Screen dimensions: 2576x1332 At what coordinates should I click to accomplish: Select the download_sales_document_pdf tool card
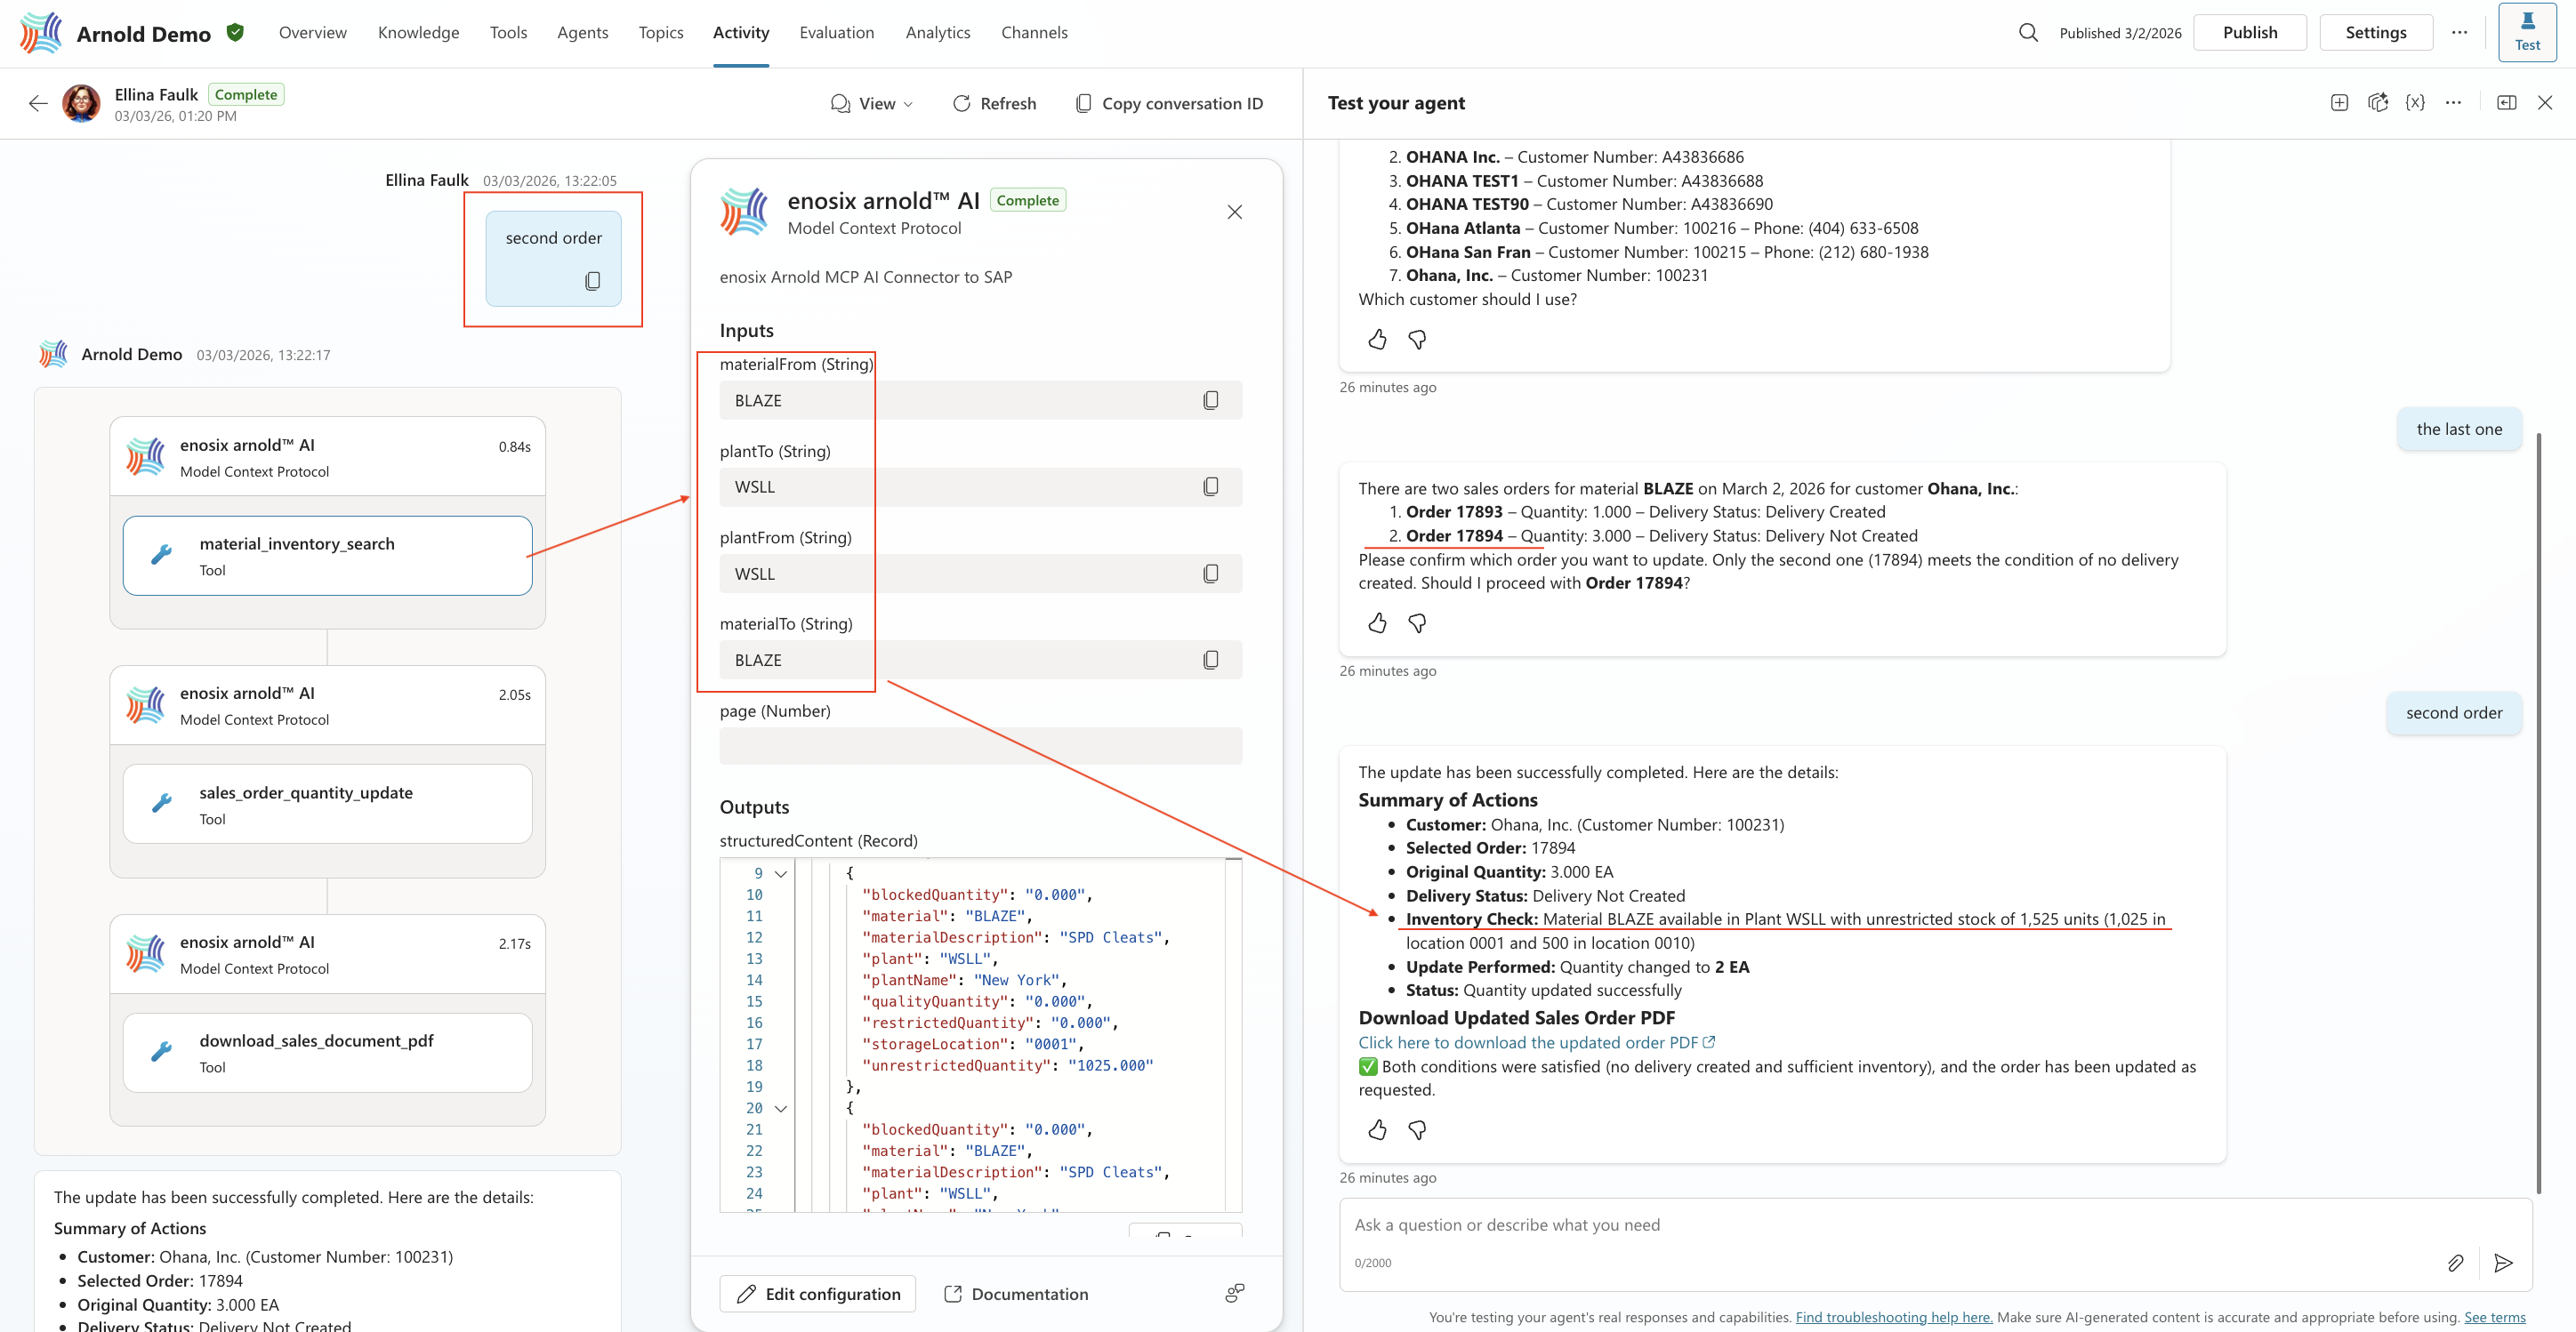coord(327,1053)
